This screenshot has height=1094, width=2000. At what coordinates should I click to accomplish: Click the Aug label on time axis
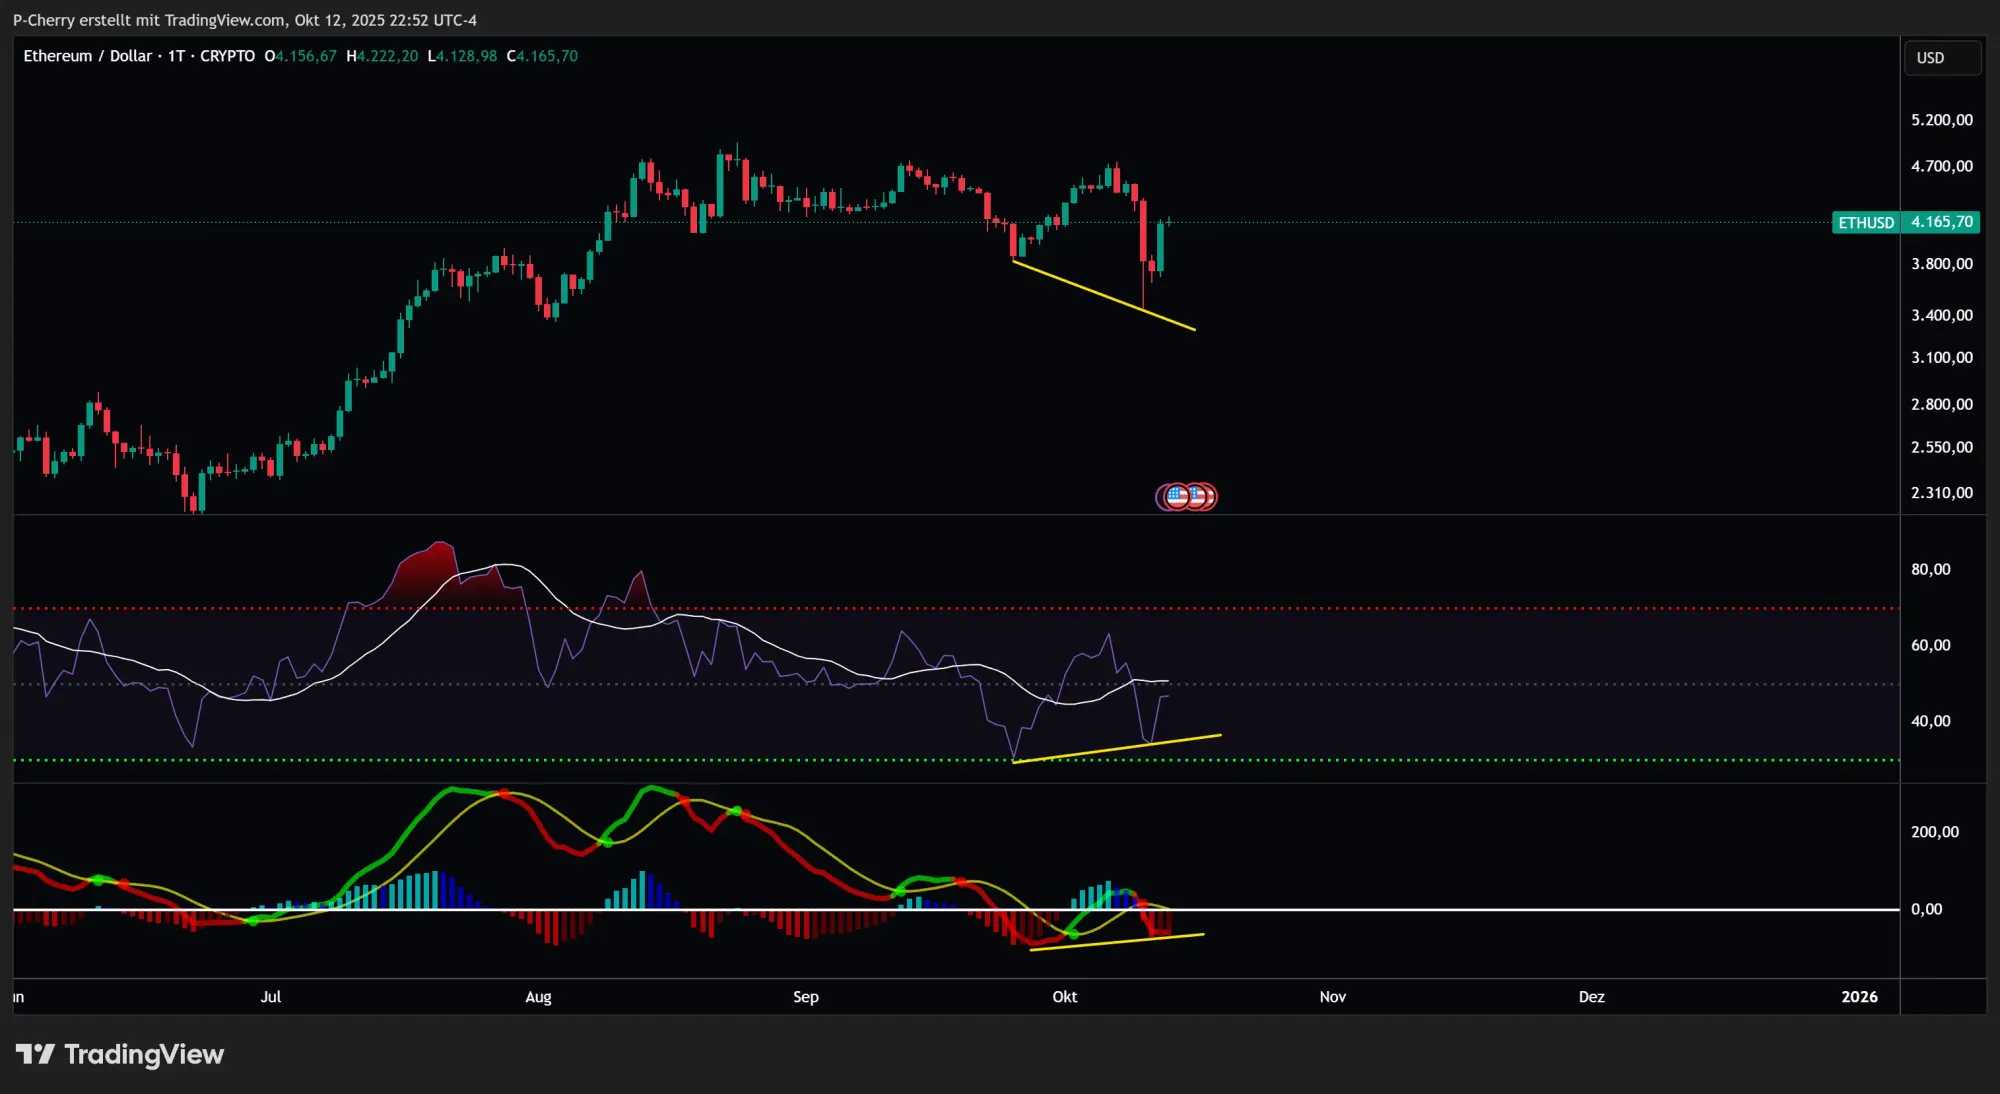click(538, 997)
